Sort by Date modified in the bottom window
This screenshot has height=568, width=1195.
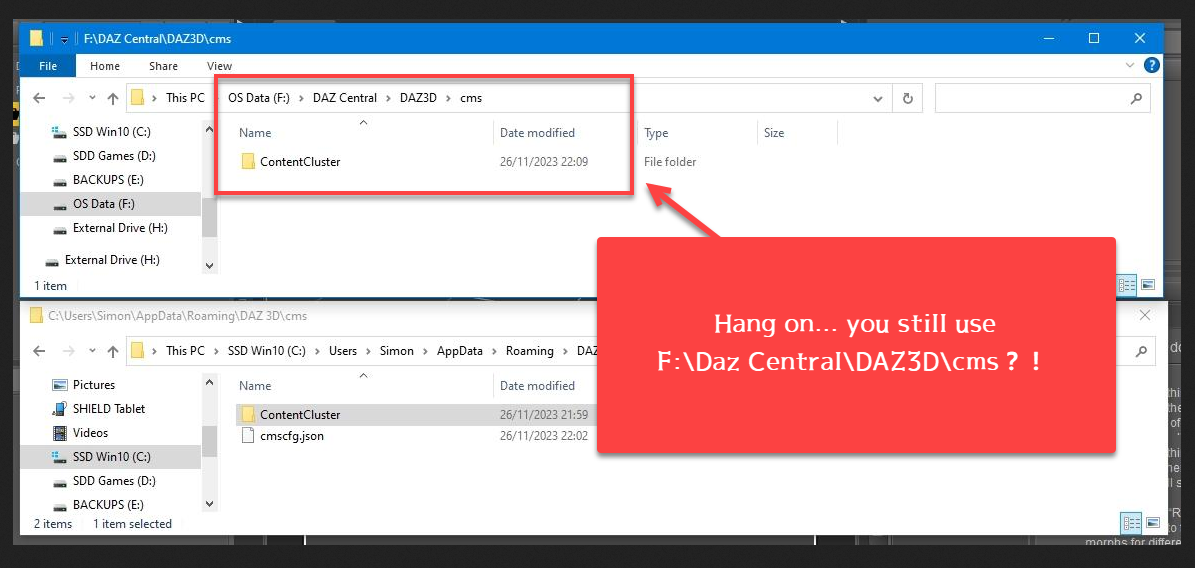[x=537, y=385]
